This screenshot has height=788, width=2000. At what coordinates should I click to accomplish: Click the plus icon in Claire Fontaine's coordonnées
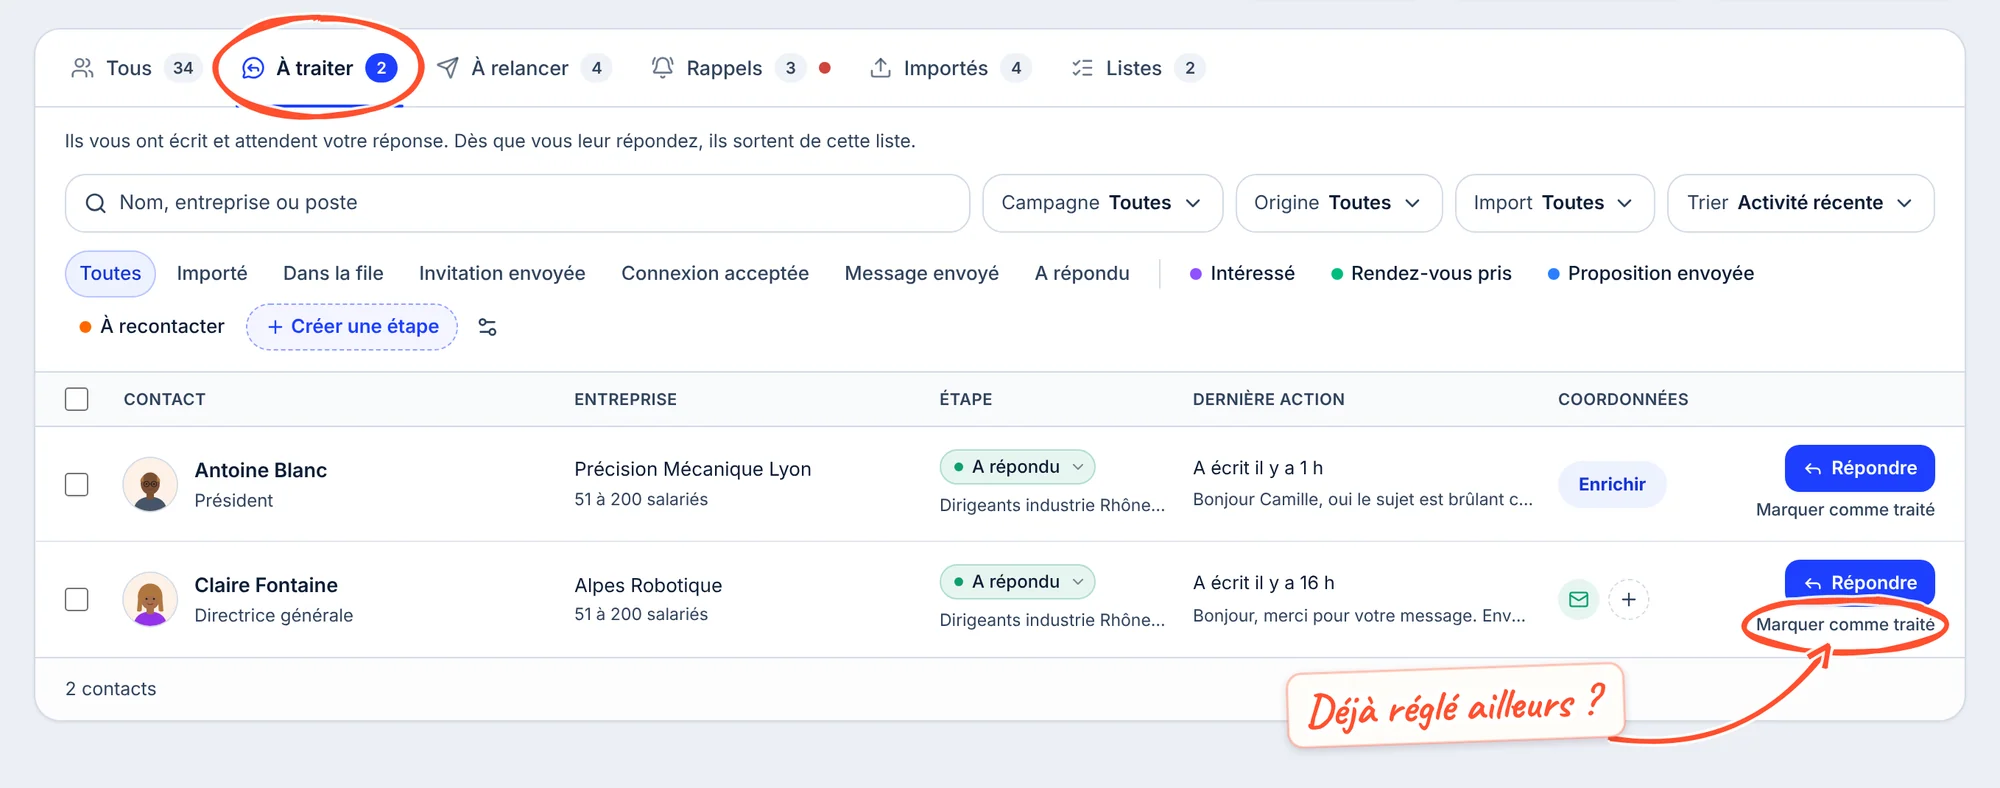pyautogui.click(x=1629, y=600)
